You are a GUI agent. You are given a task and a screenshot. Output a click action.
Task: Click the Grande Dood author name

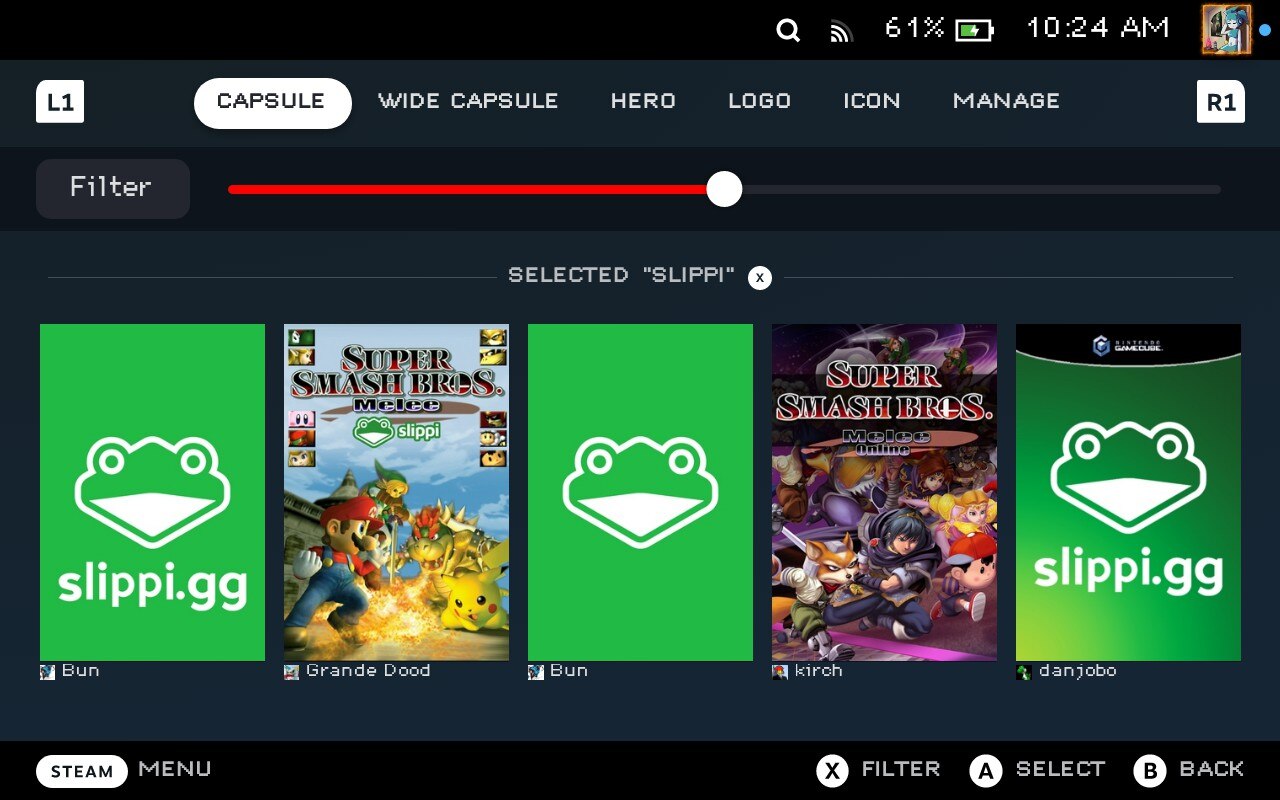click(368, 671)
